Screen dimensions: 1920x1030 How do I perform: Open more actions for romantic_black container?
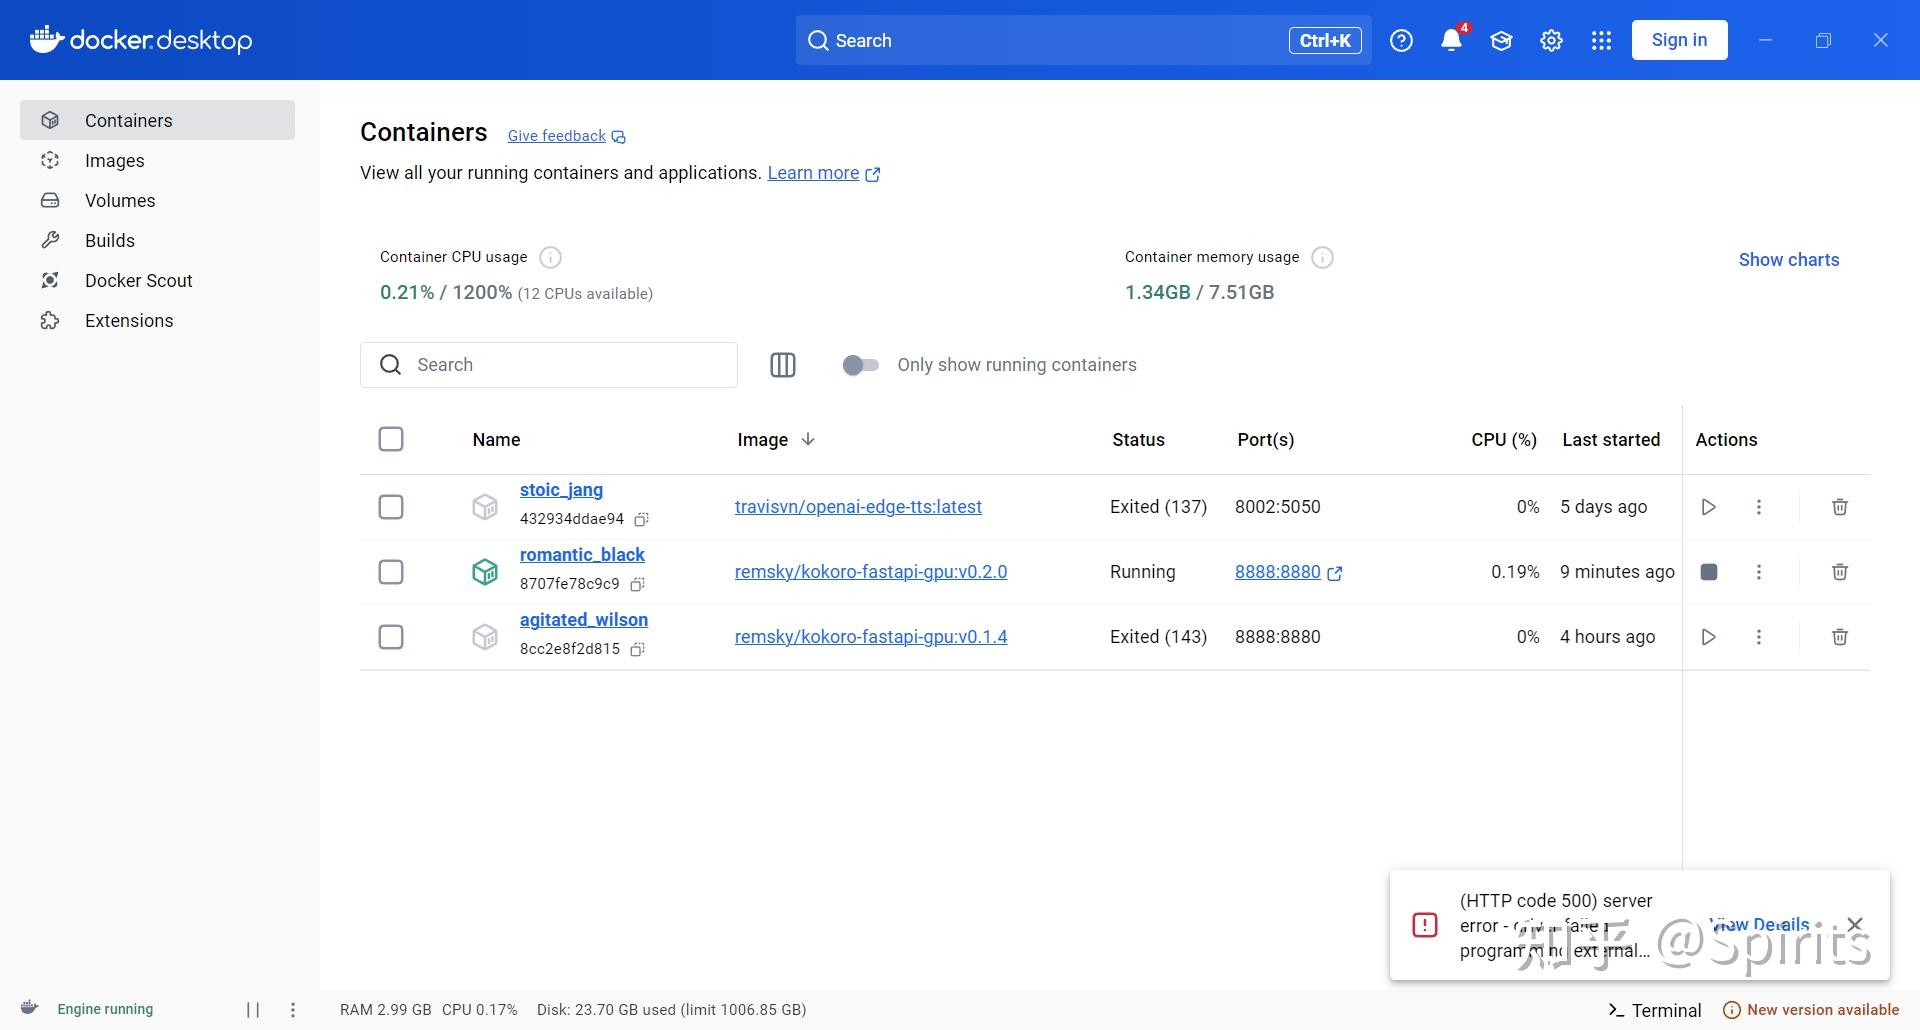pyautogui.click(x=1759, y=572)
